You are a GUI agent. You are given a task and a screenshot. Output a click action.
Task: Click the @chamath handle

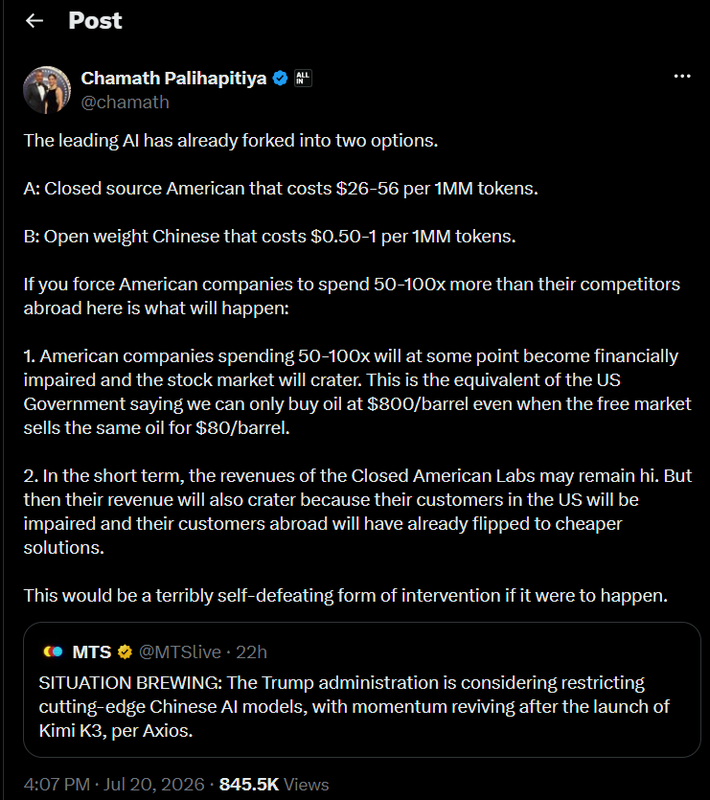[125, 102]
